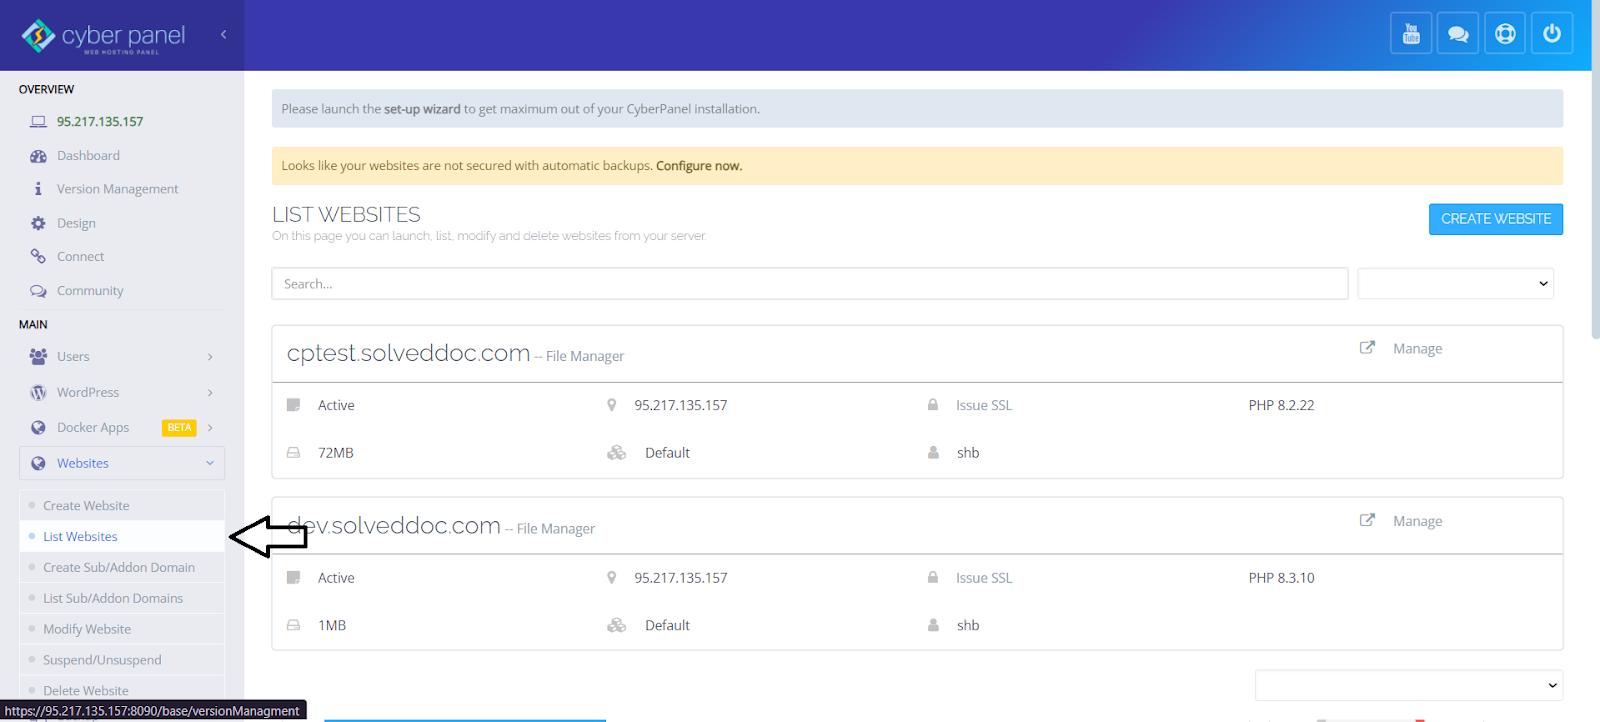Click the Connect link icon
Viewport: 1600px width, 722px height.
[38, 256]
